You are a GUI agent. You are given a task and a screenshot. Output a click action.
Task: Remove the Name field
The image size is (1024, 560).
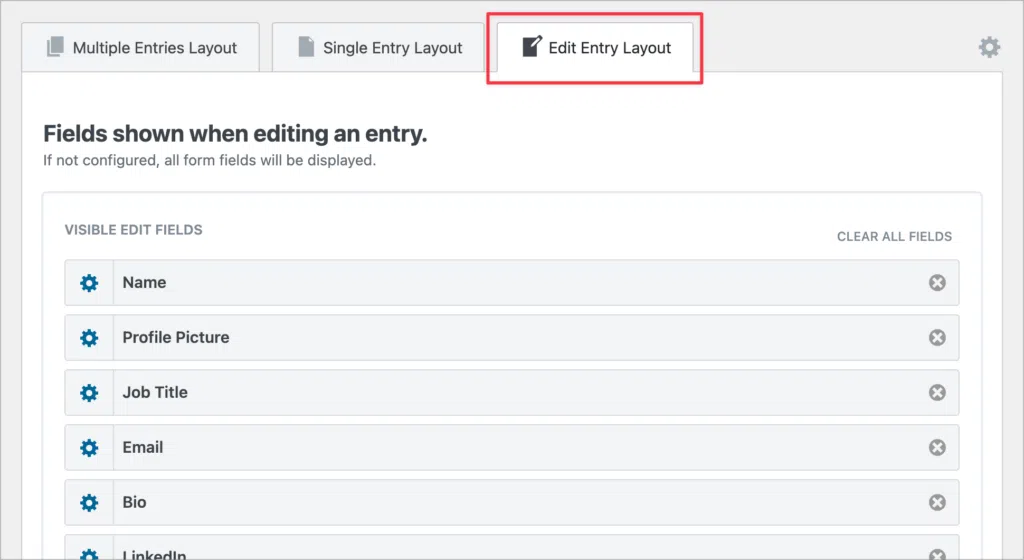937,283
